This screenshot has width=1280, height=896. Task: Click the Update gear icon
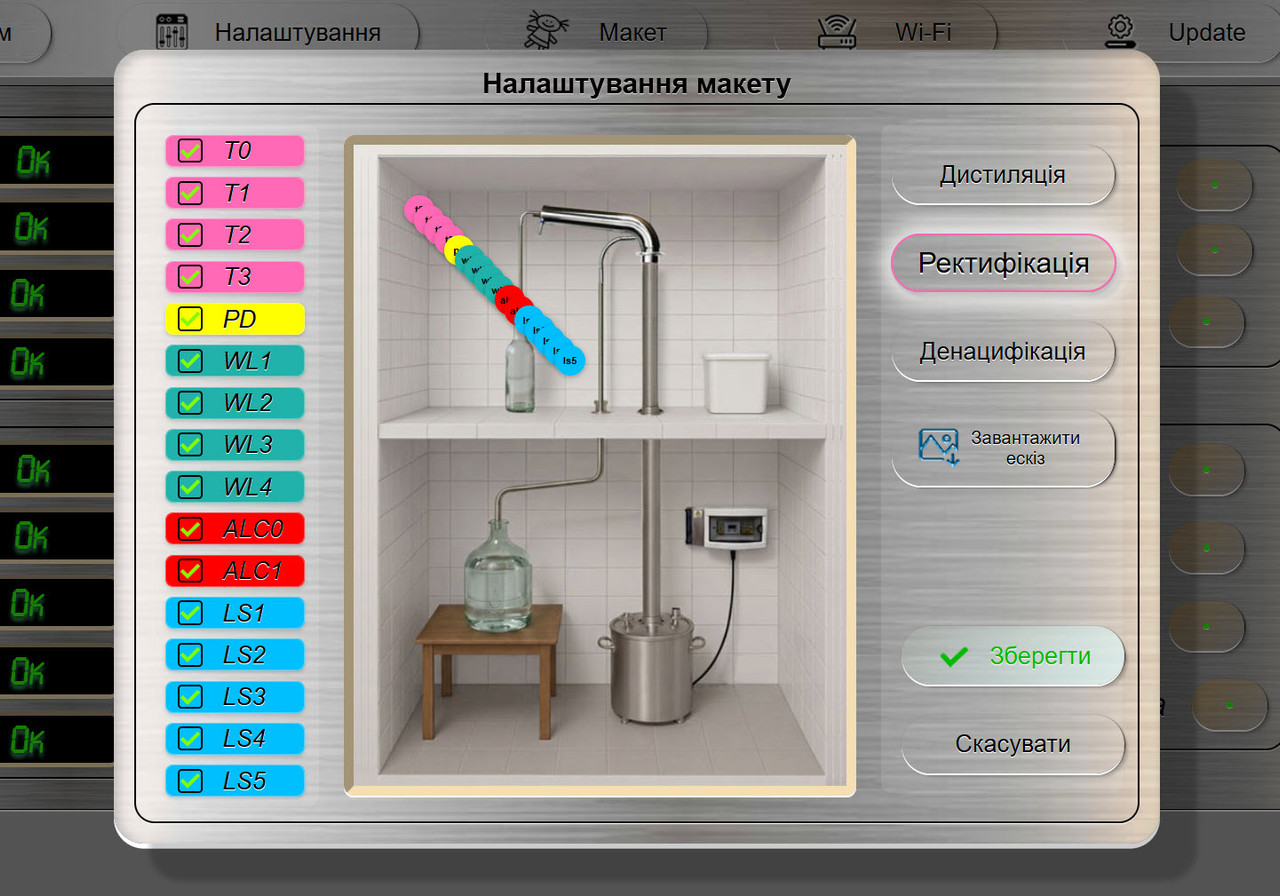(x=1121, y=31)
